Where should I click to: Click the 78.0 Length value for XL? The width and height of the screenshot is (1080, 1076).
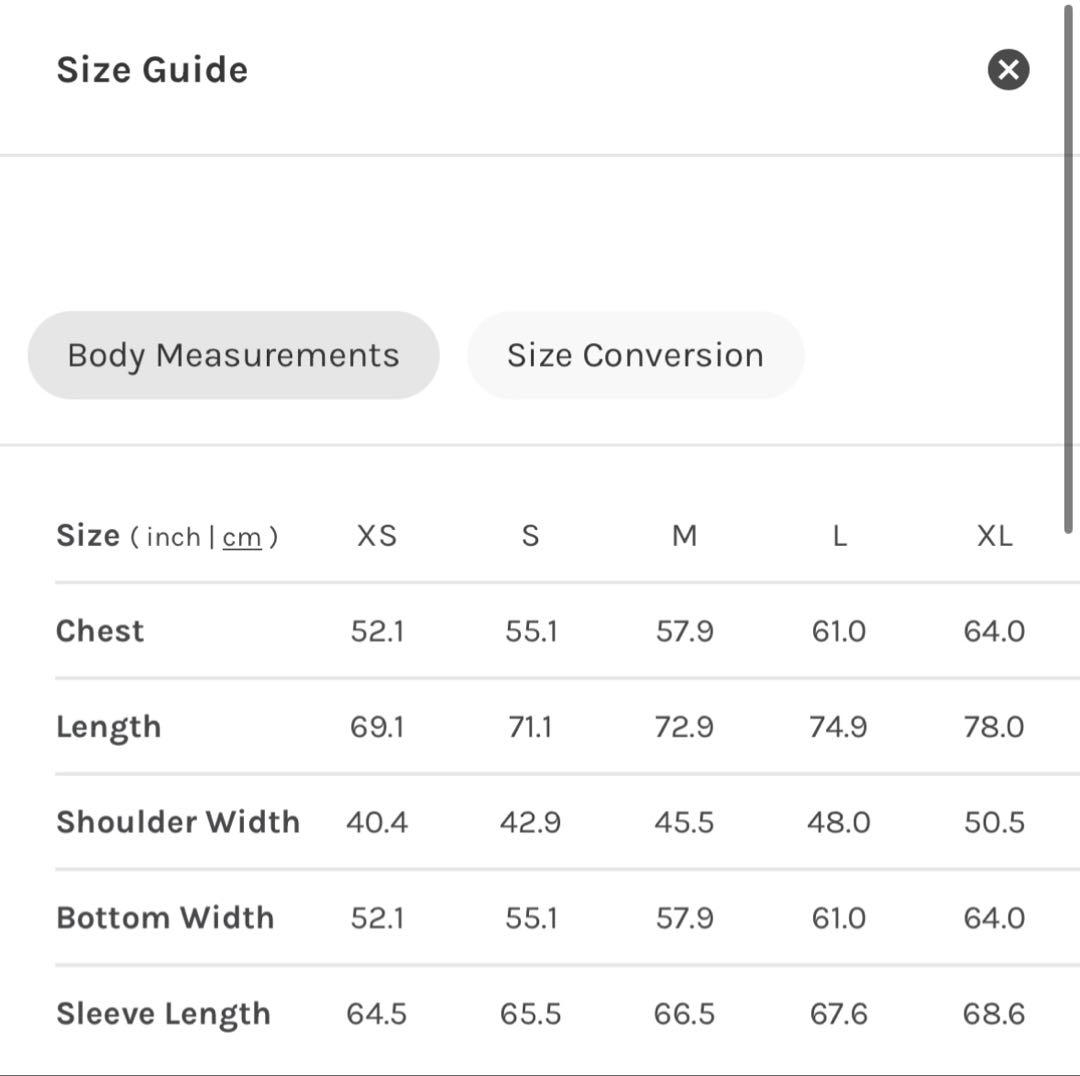pos(994,727)
